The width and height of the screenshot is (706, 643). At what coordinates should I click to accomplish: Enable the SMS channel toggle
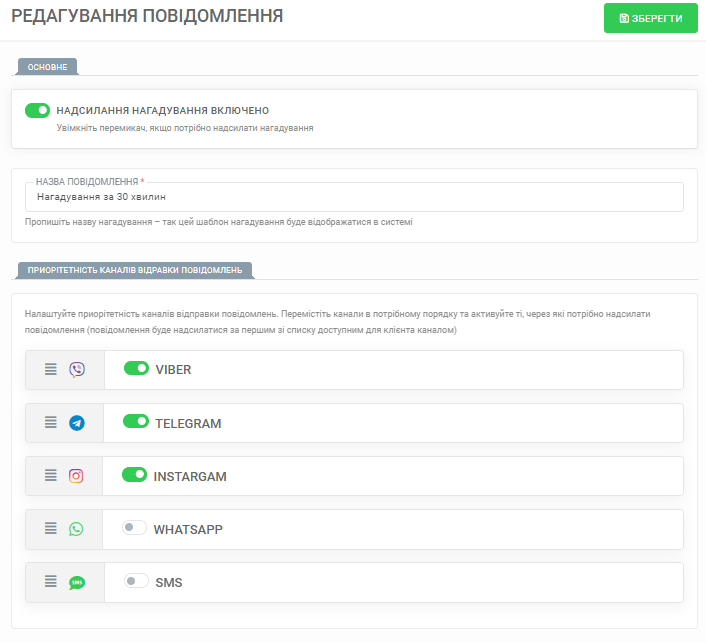coord(136,580)
